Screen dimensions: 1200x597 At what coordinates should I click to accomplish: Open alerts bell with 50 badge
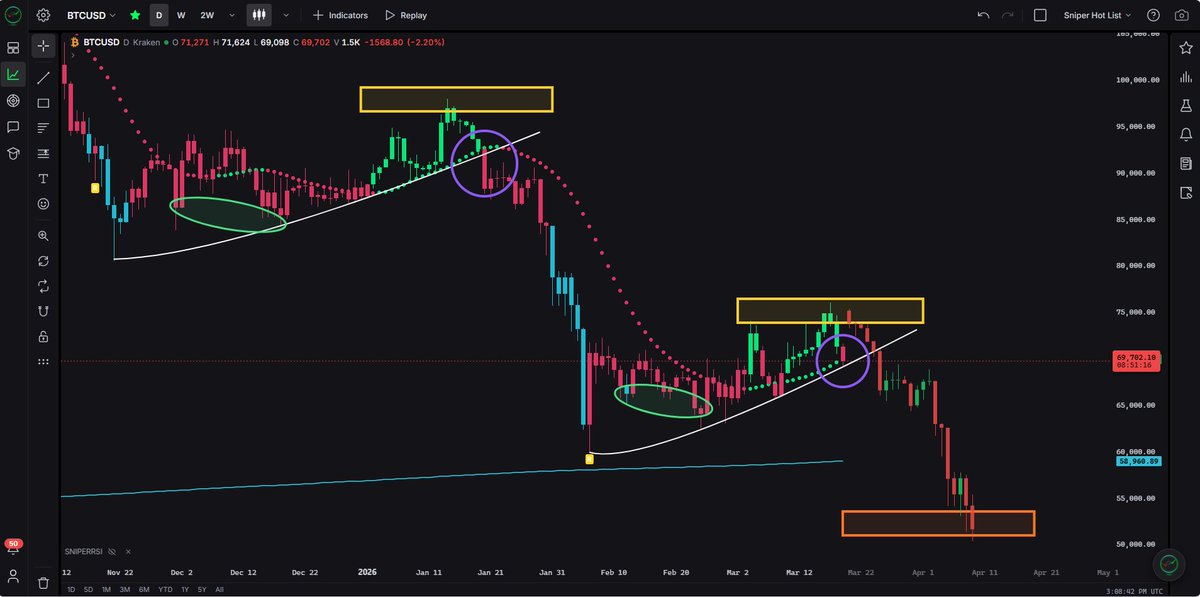(x=13, y=548)
